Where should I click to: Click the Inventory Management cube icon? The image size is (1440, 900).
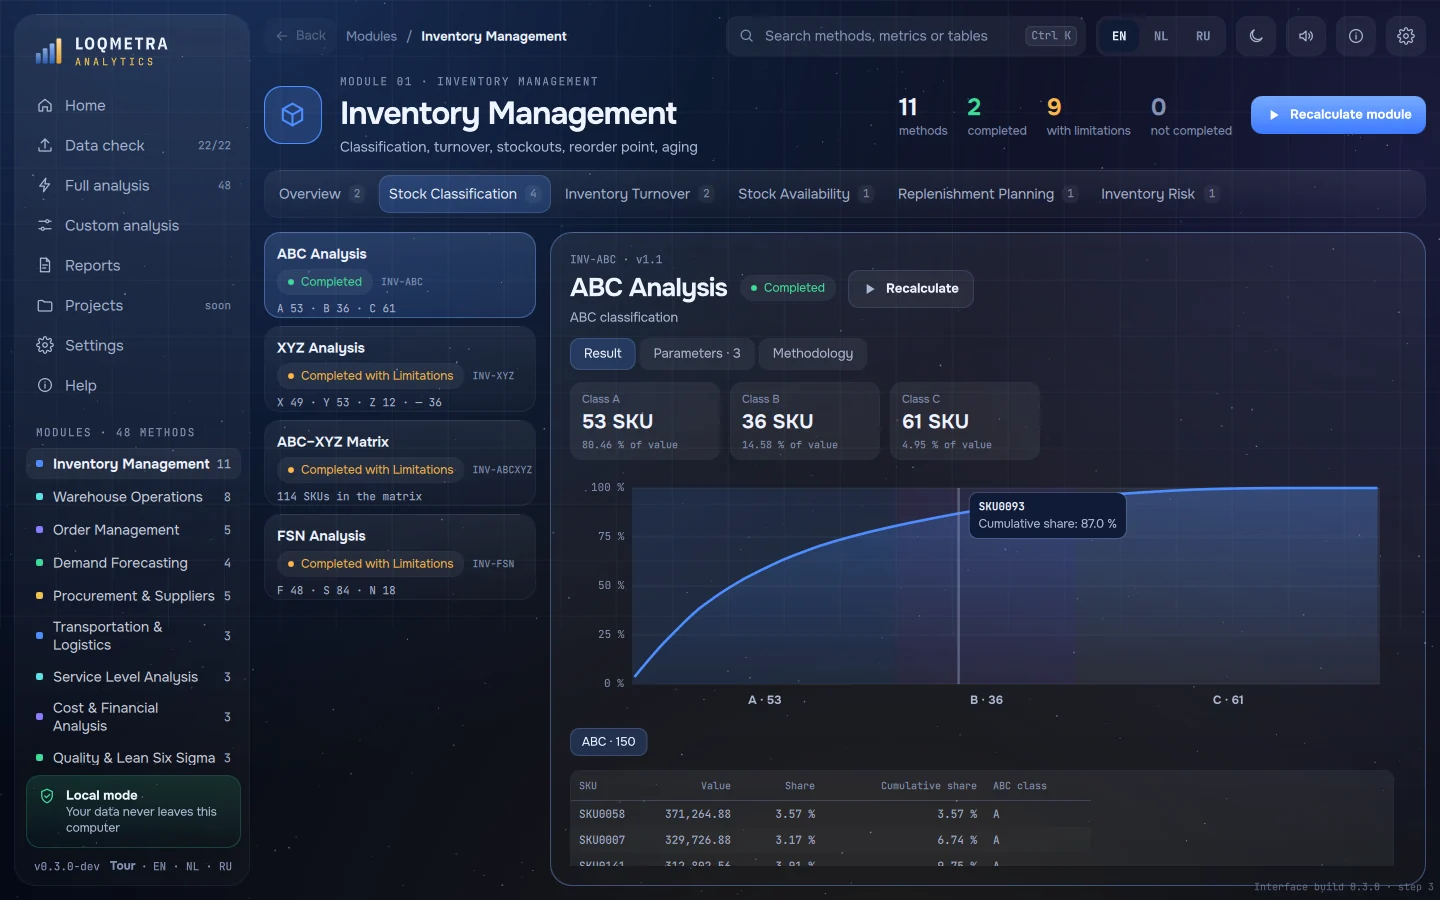click(x=293, y=115)
